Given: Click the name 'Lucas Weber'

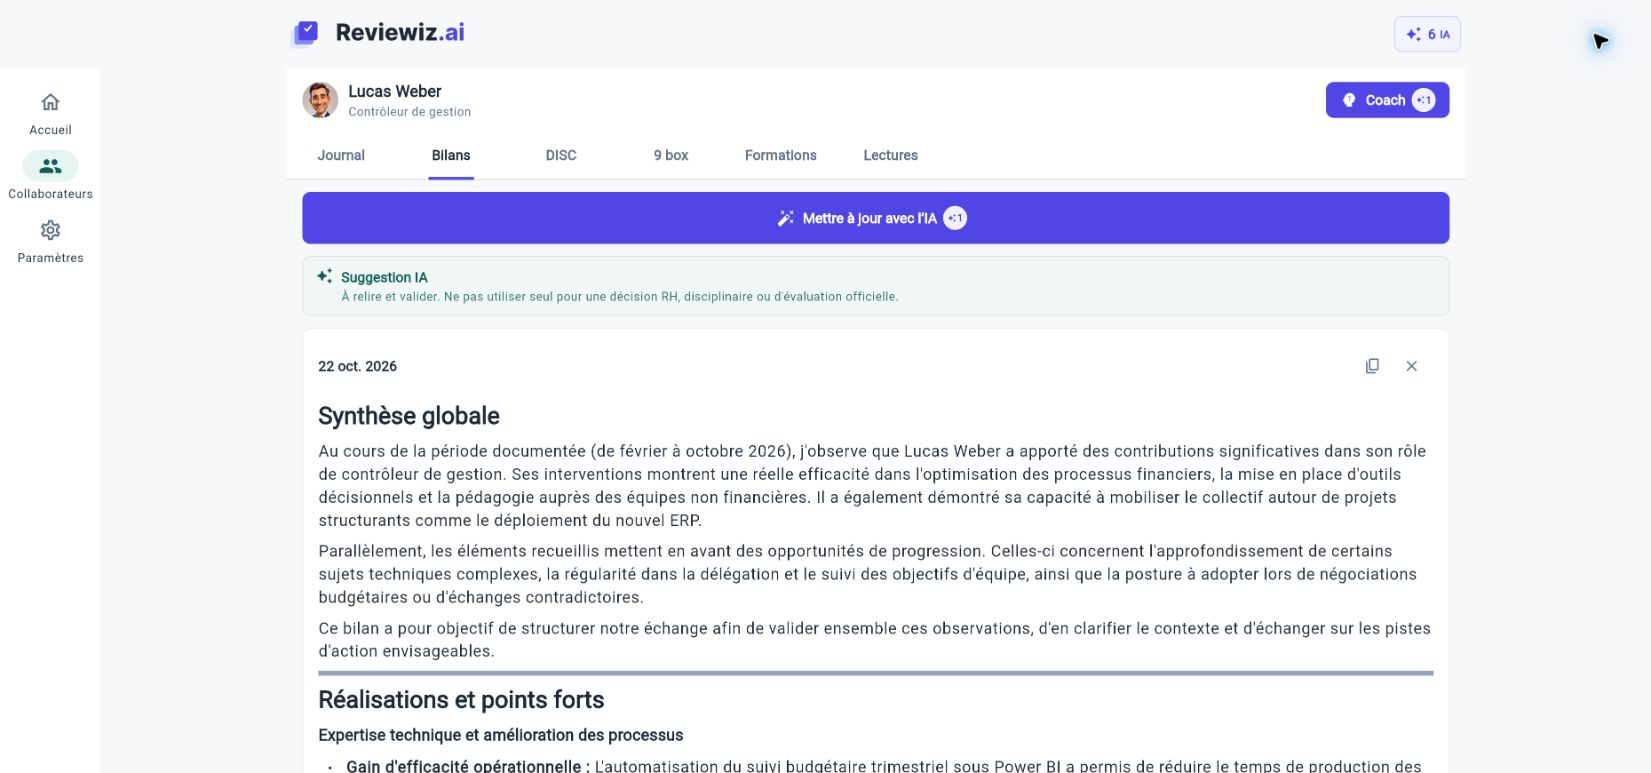Looking at the screenshot, I should click(395, 91).
